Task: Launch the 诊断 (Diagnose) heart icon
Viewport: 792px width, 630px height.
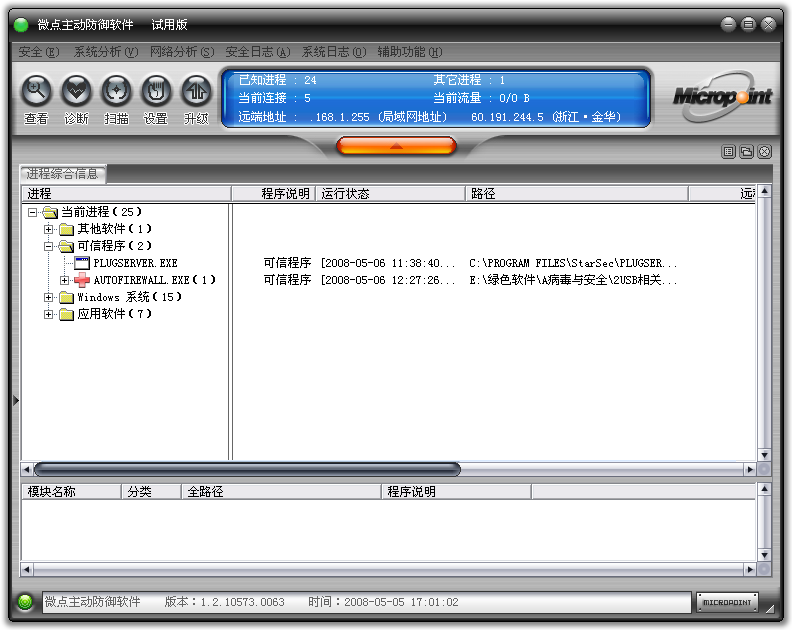Action: click(x=76, y=91)
